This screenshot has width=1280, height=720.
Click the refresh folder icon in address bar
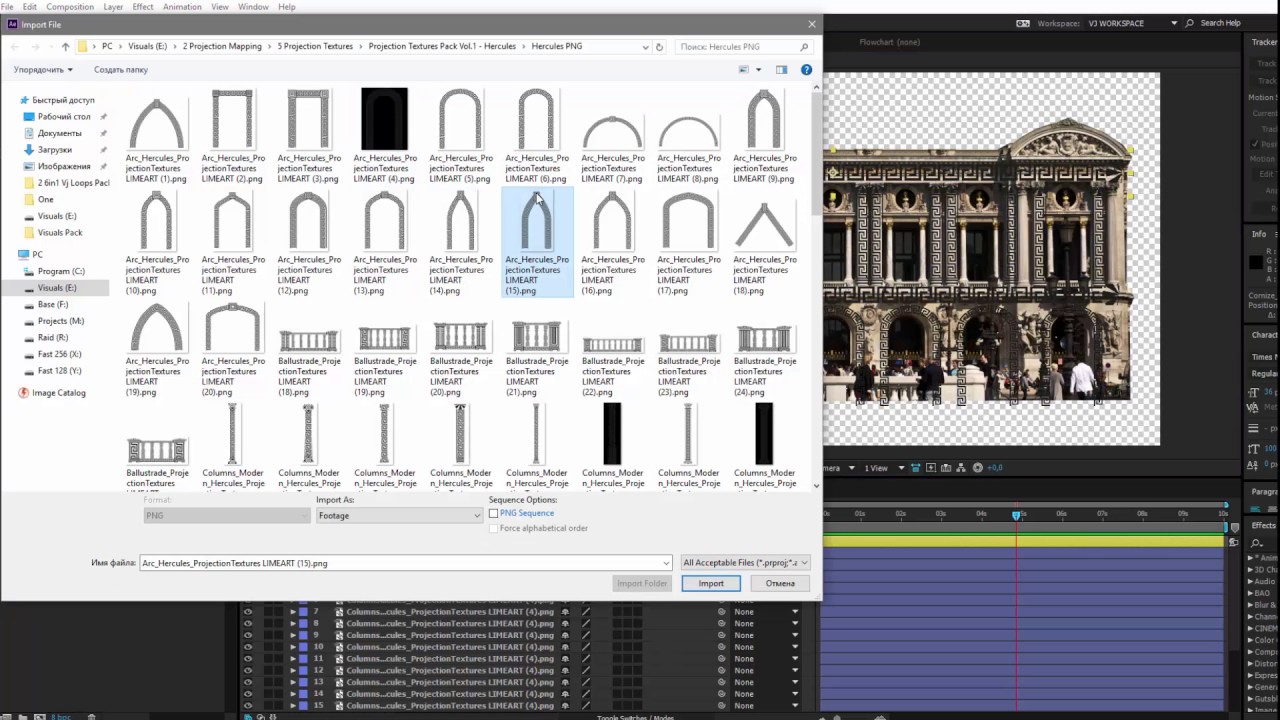pyautogui.click(x=659, y=47)
